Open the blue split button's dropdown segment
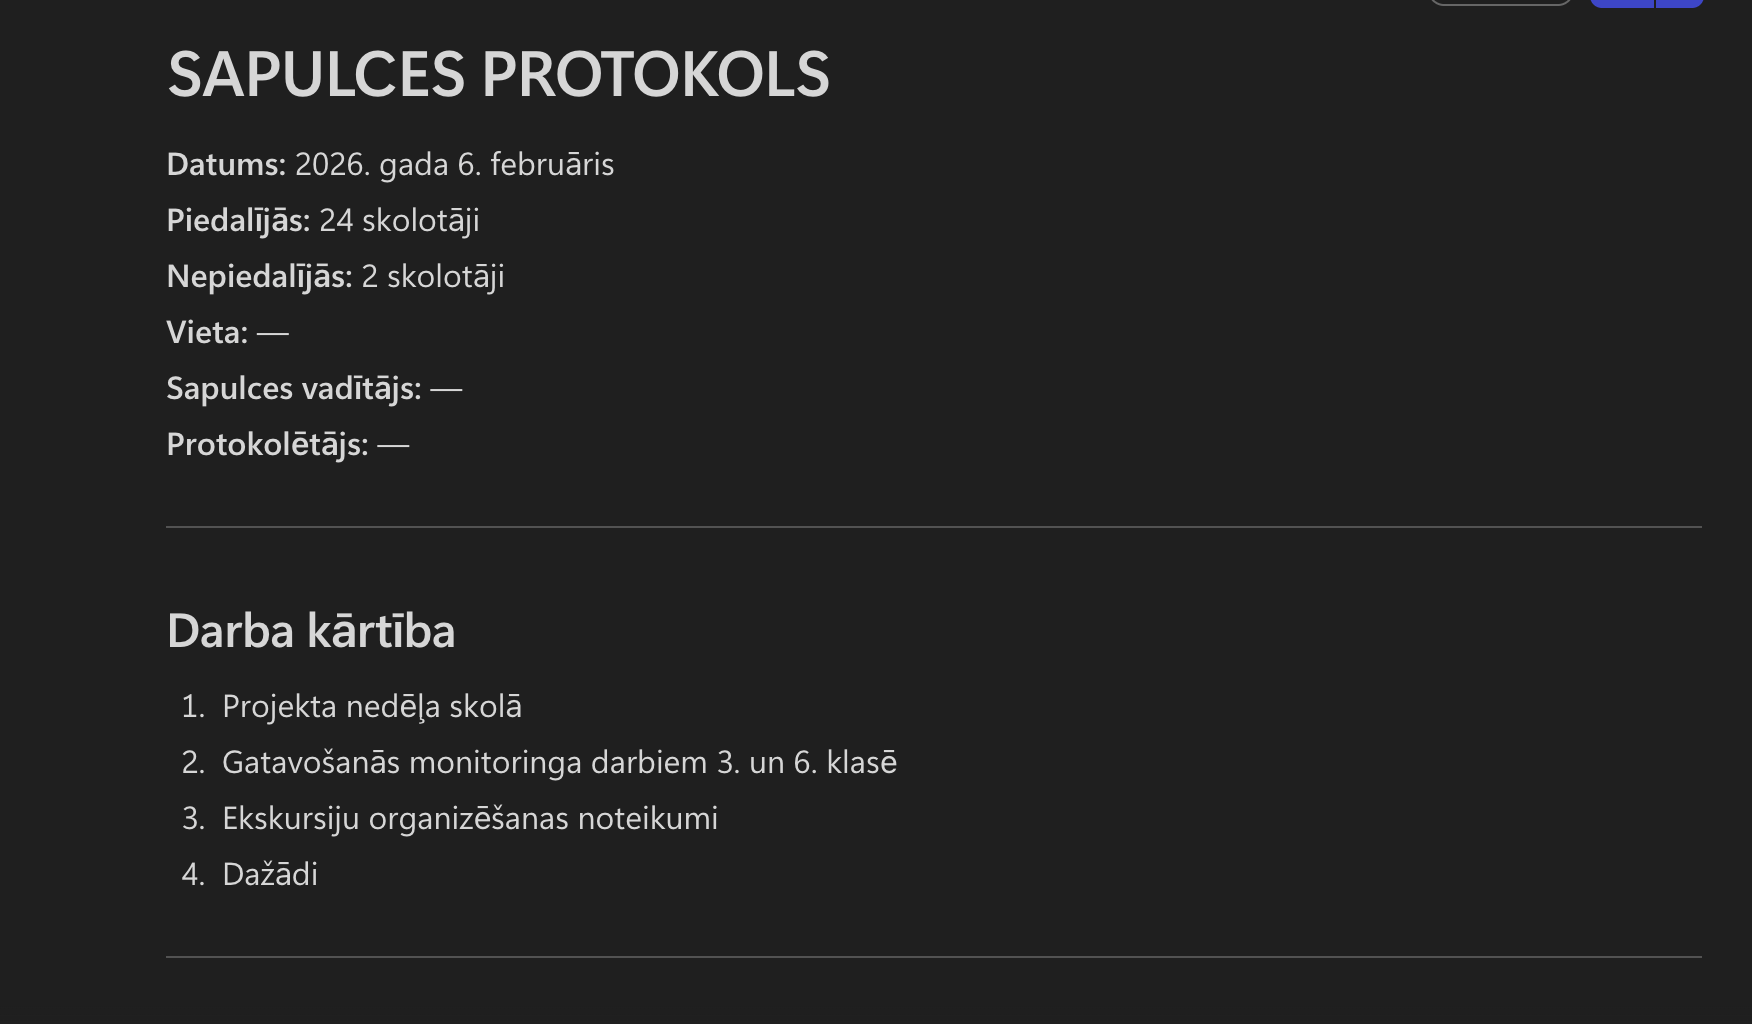This screenshot has width=1752, height=1024. [1680, 3]
